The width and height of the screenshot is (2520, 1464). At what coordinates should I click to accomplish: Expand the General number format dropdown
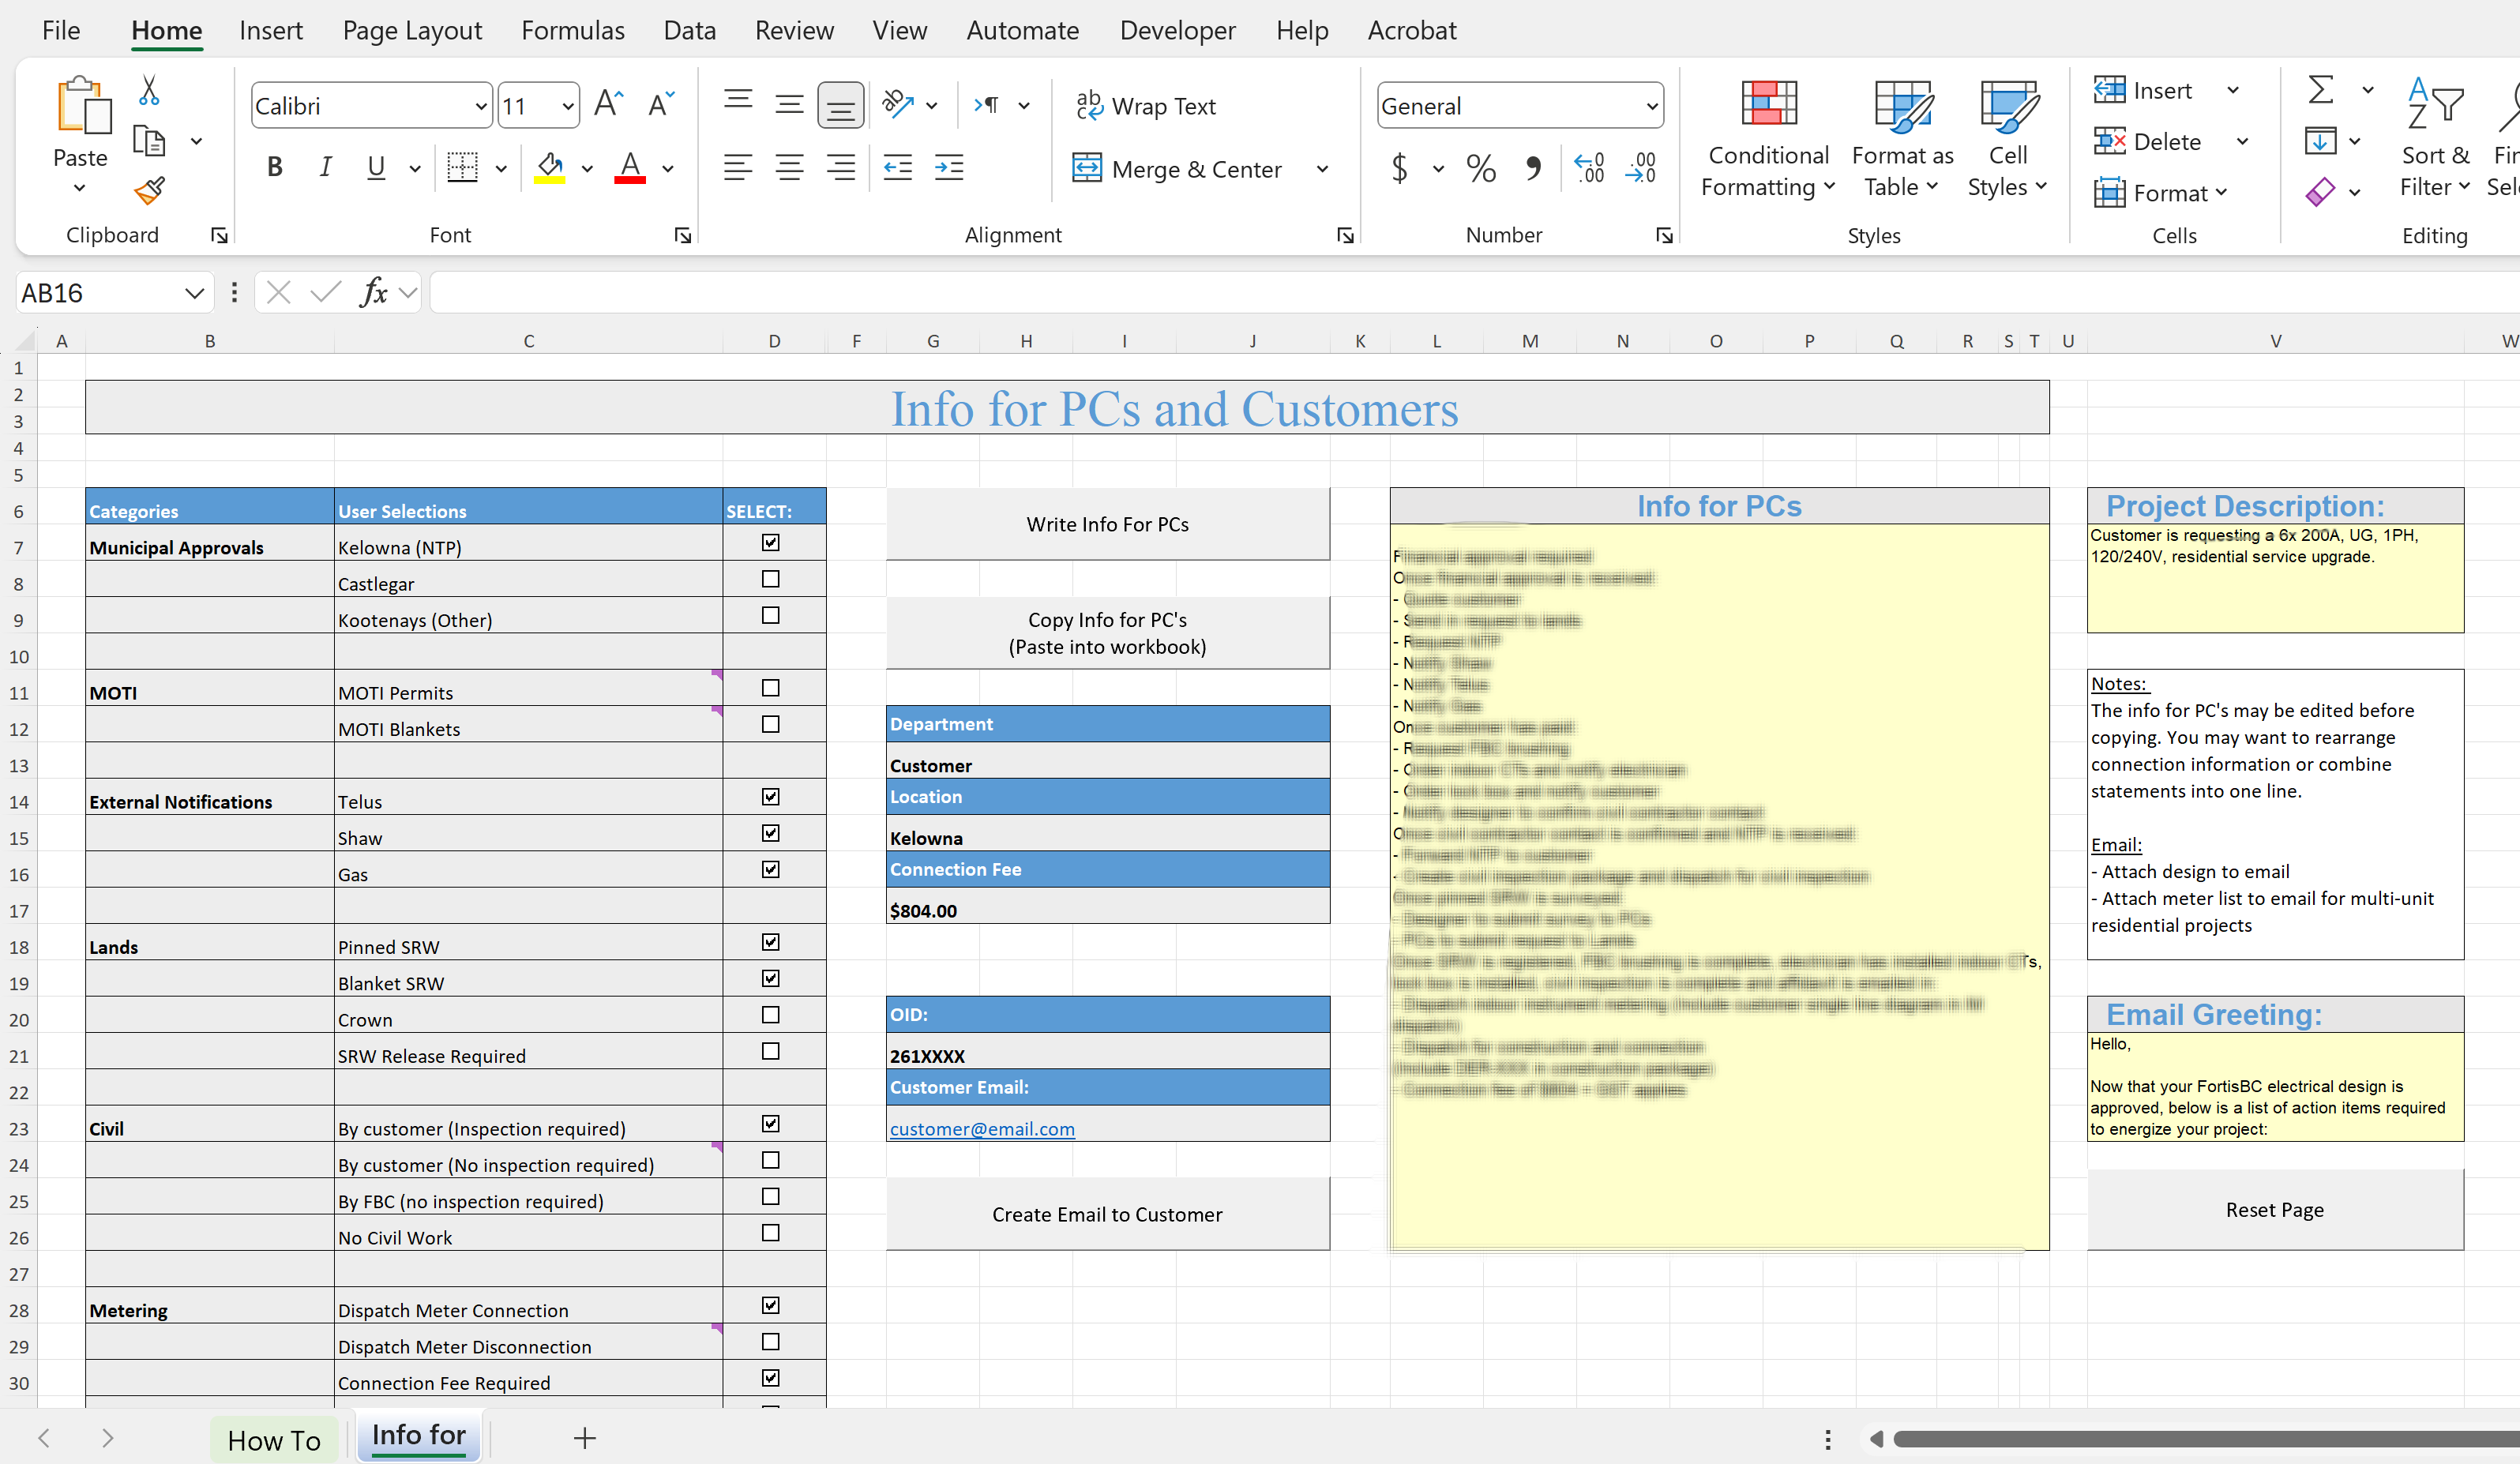click(x=1651, y=106)
